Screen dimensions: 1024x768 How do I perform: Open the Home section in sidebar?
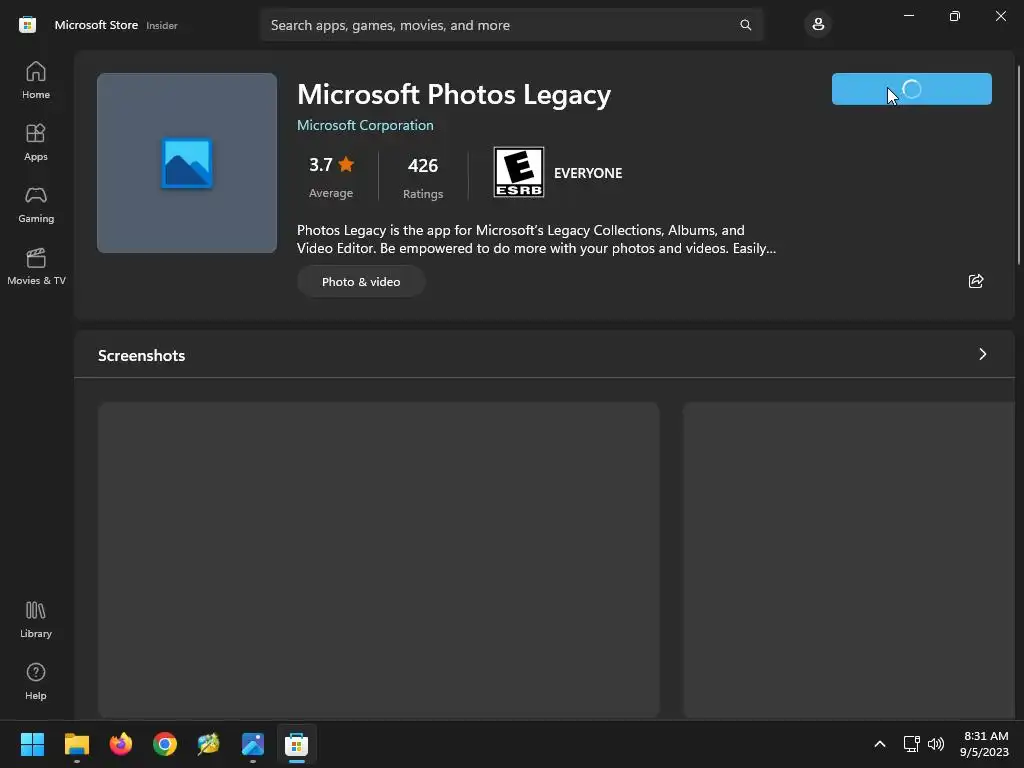click(36, 80)
